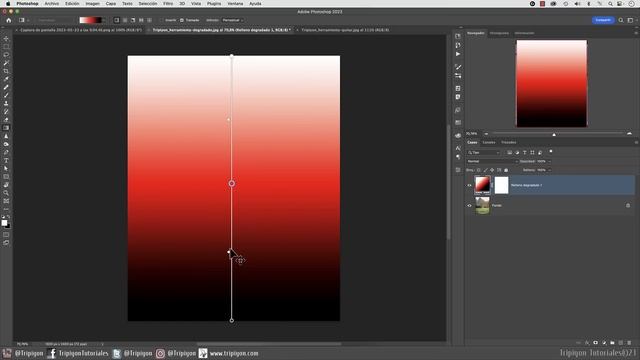Open the Opacidad value dropdown
Image resolution: width=640 pixels, height=360 pixels.
click(x=549, y=161)
